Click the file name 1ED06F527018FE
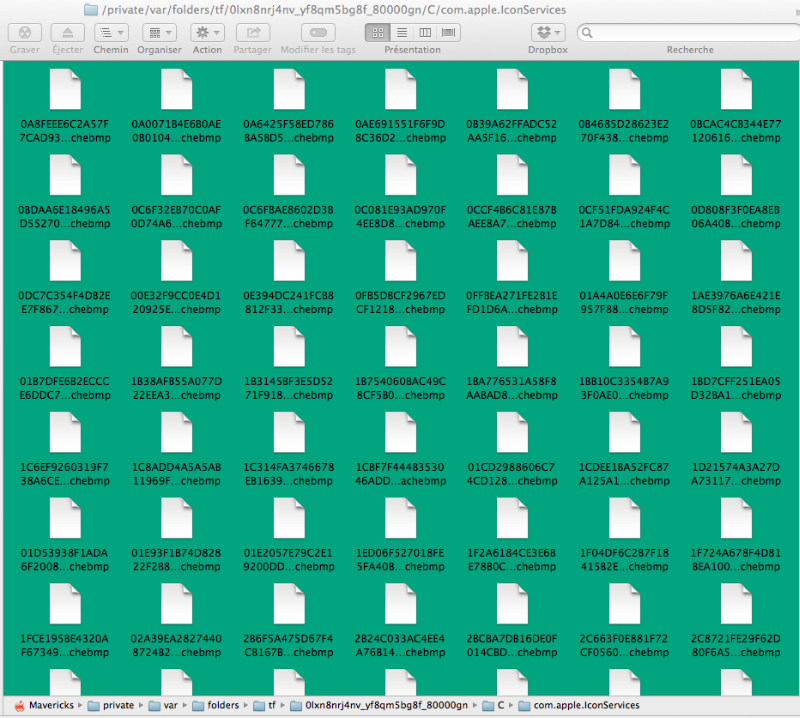 (x=401, y=560)
